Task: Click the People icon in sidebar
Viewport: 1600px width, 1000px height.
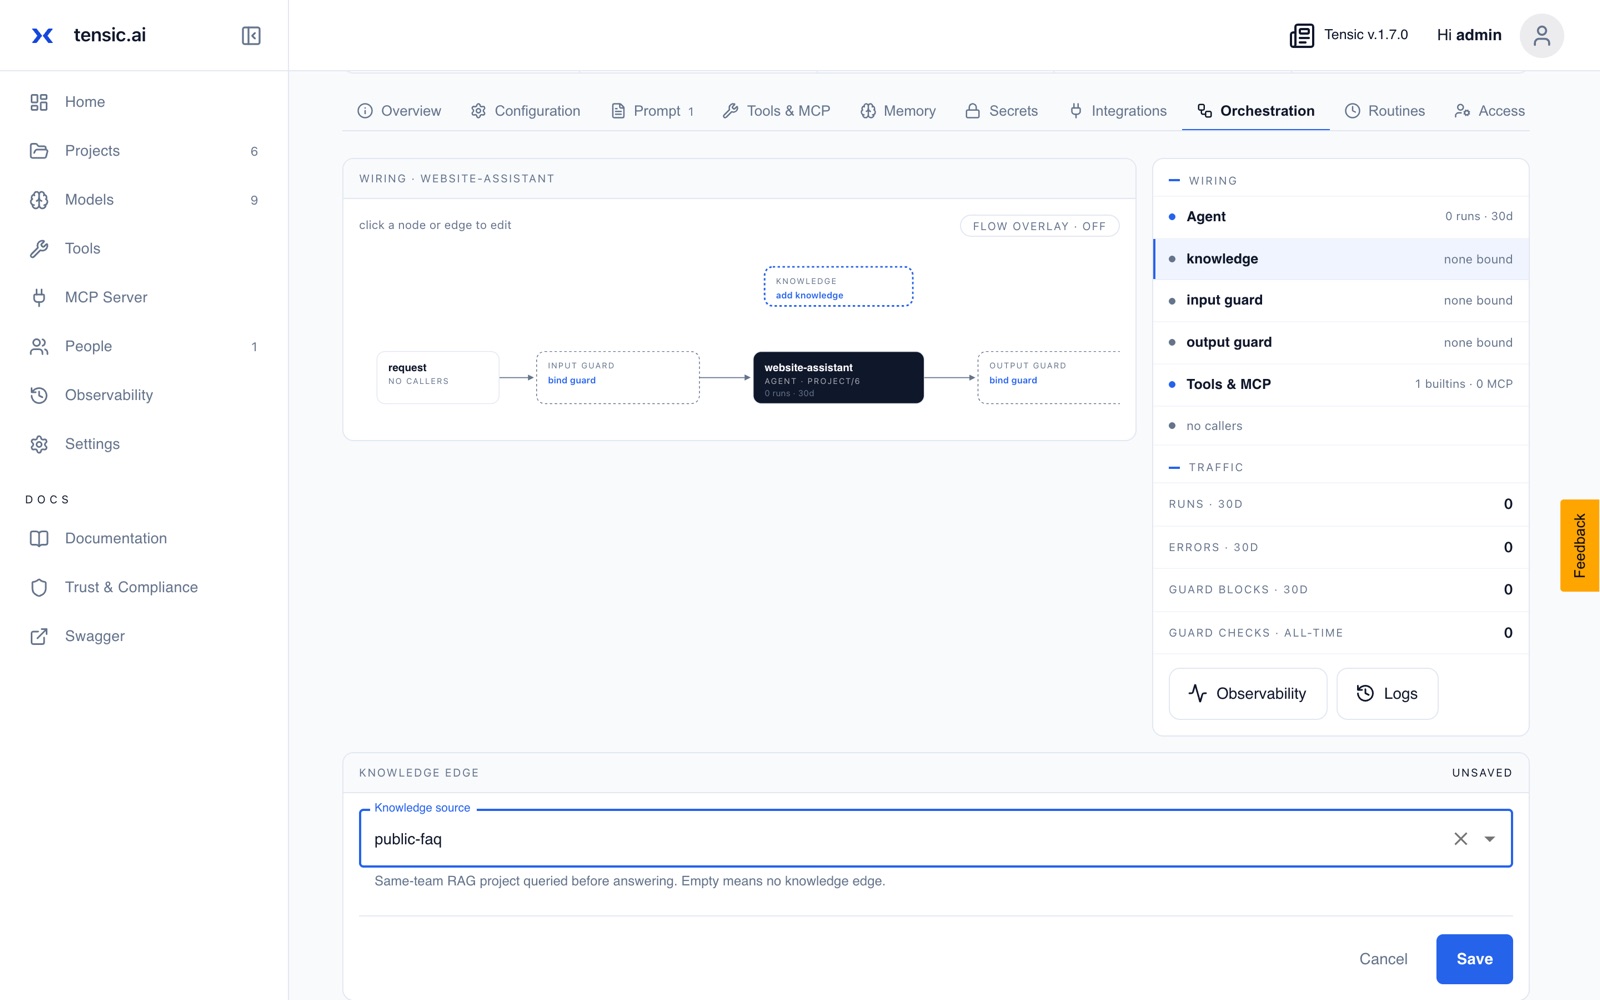Action: [x=39, y=346]
